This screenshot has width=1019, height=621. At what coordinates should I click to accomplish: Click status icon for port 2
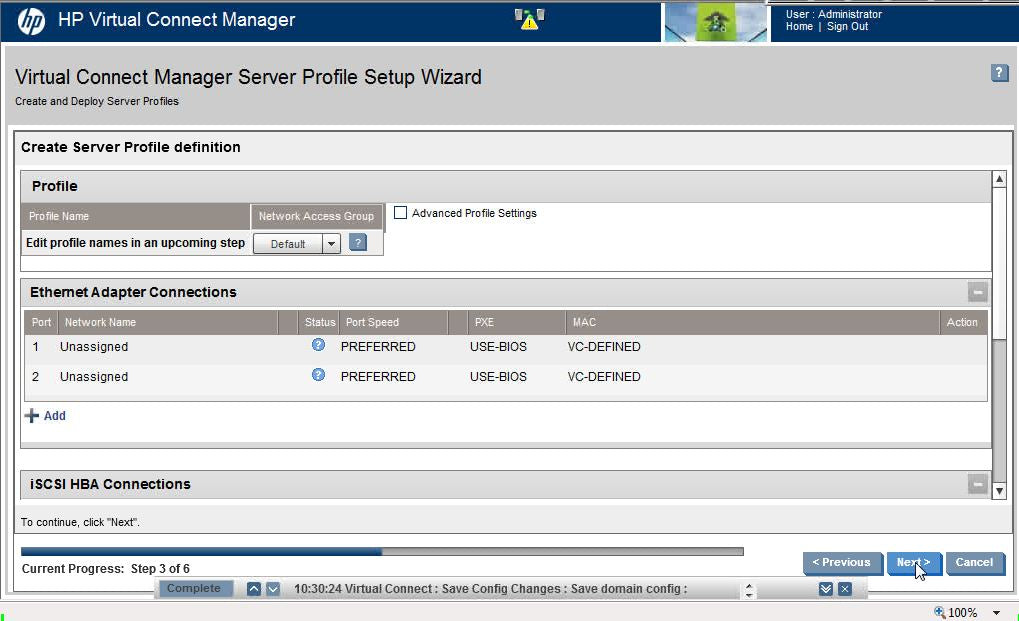318,375
